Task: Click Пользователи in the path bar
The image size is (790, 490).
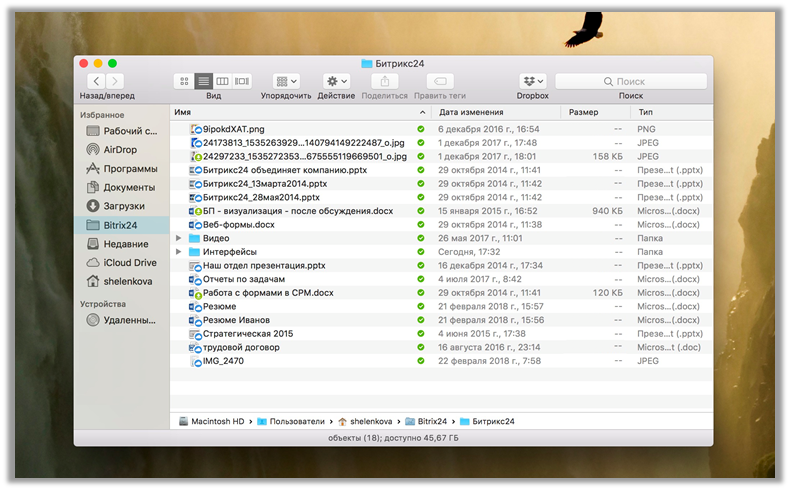Action: click(x=291, y=422)
